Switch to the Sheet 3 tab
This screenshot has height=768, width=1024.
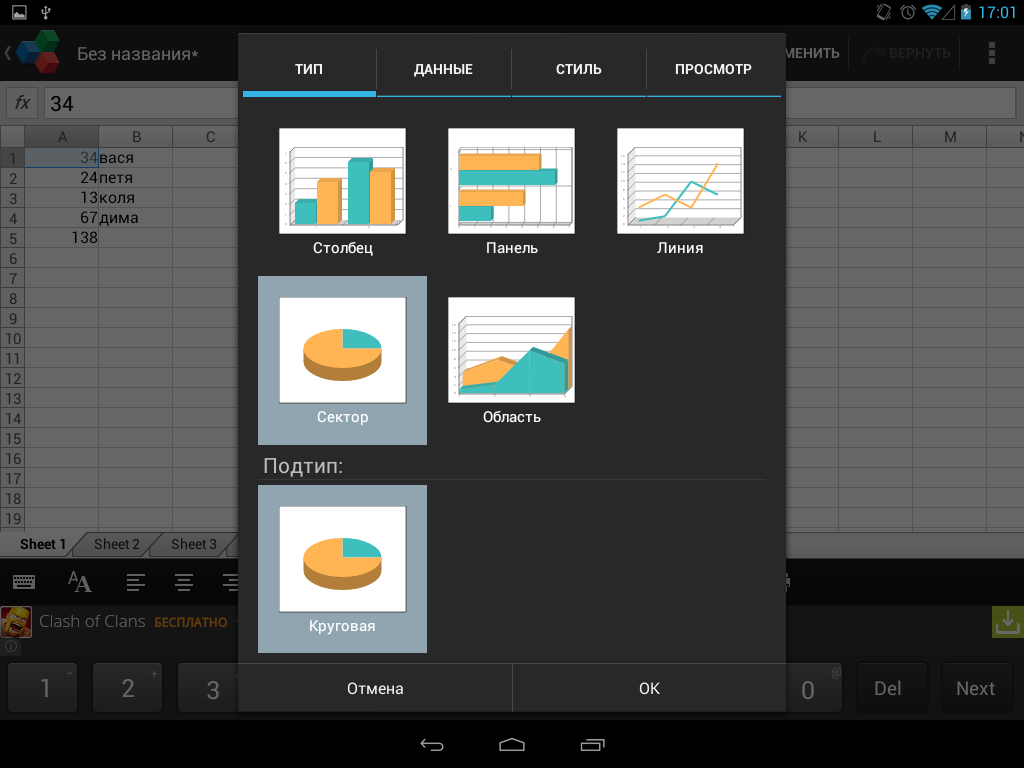click(x=193, y=544)
